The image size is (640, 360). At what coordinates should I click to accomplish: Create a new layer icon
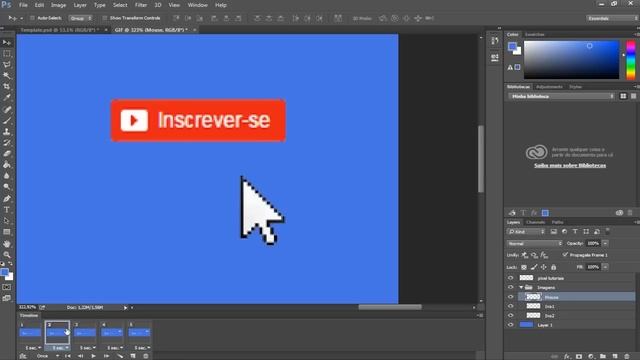coord(615,356)
